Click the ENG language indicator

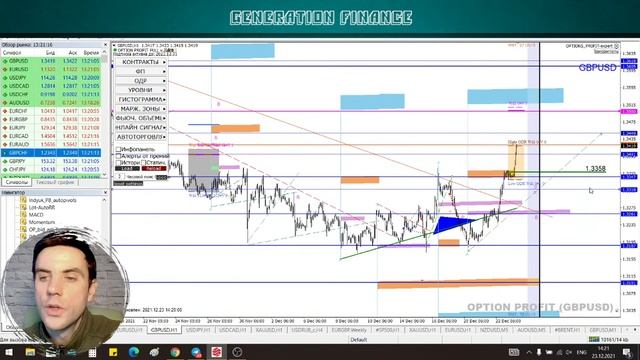(x=581, y=352)
